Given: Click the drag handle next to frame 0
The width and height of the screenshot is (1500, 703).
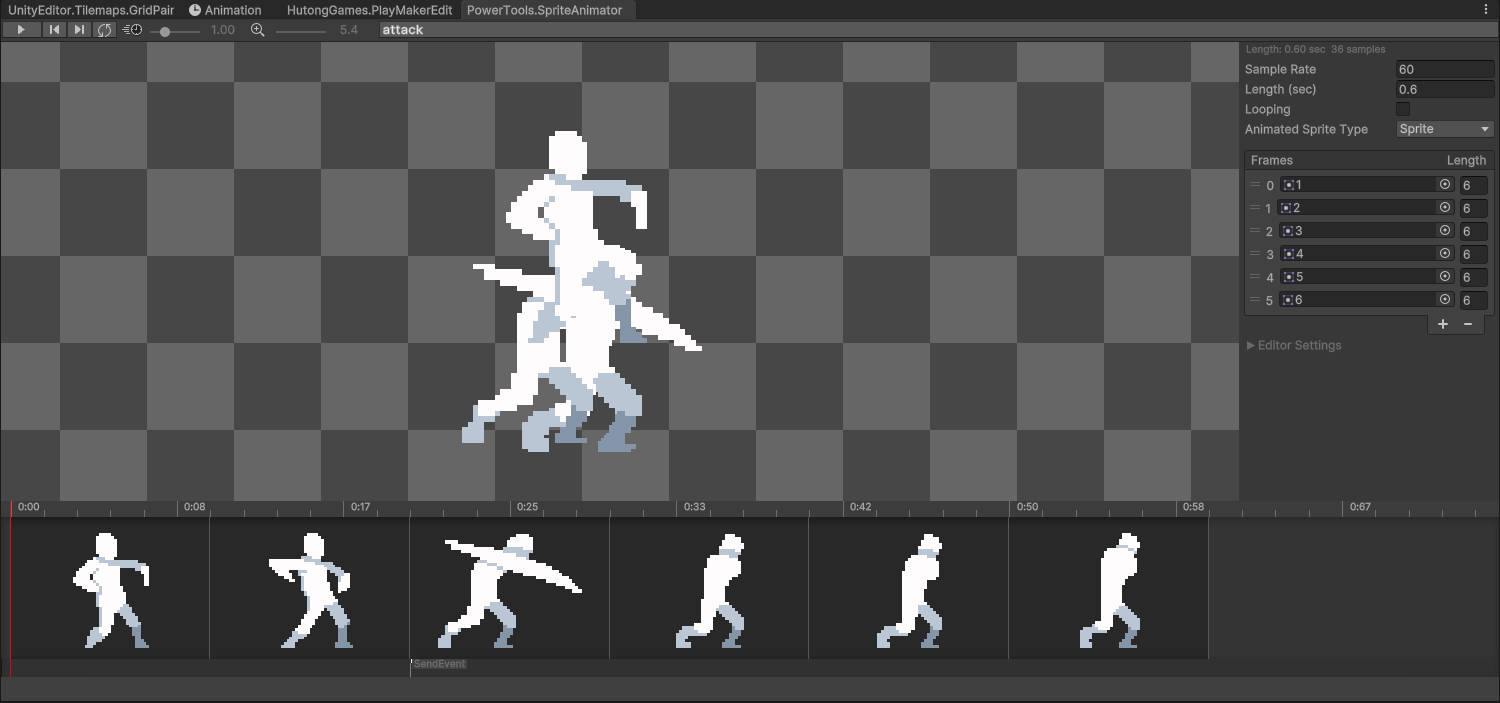Looking at the screenshot, I should tap(1255, 185).
